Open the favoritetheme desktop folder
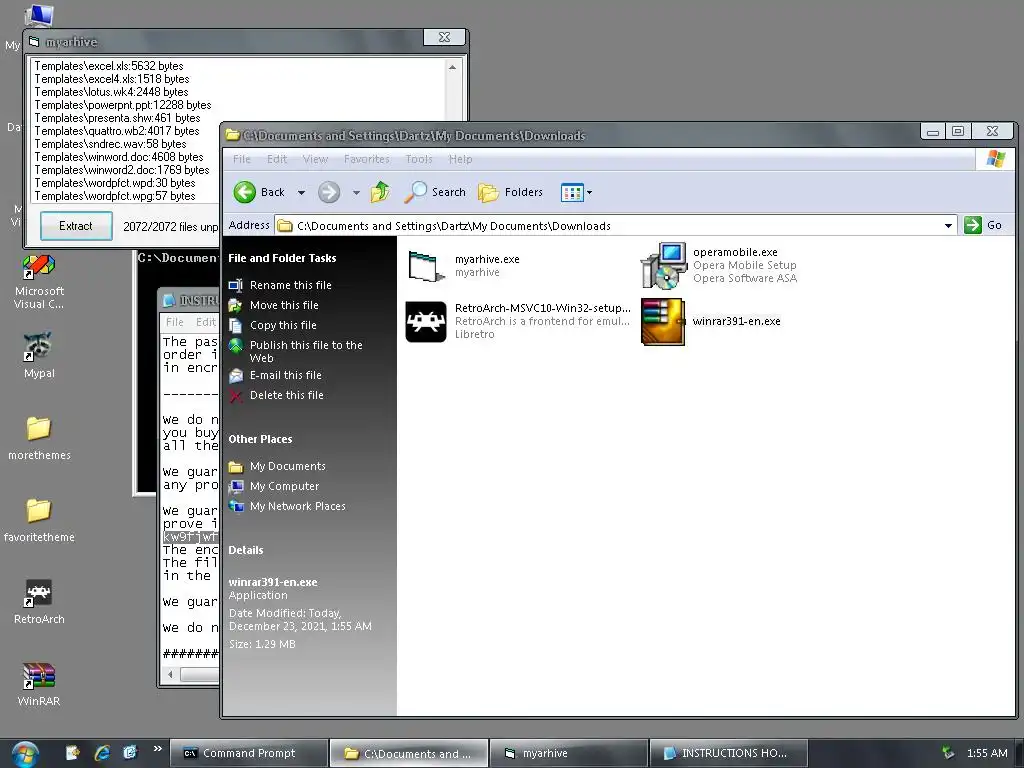The height and width of the screenshot is (768, 1024). pos(39,520)
